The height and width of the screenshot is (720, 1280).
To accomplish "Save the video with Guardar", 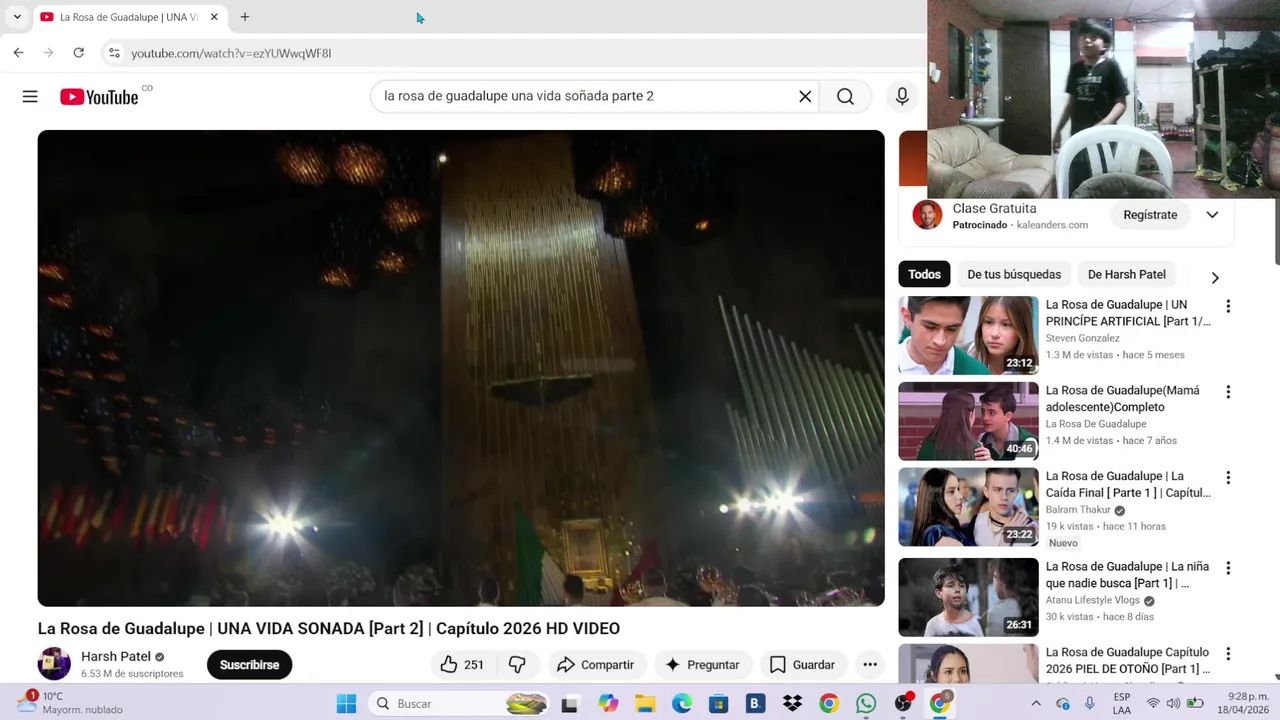I will coord(802,665).
